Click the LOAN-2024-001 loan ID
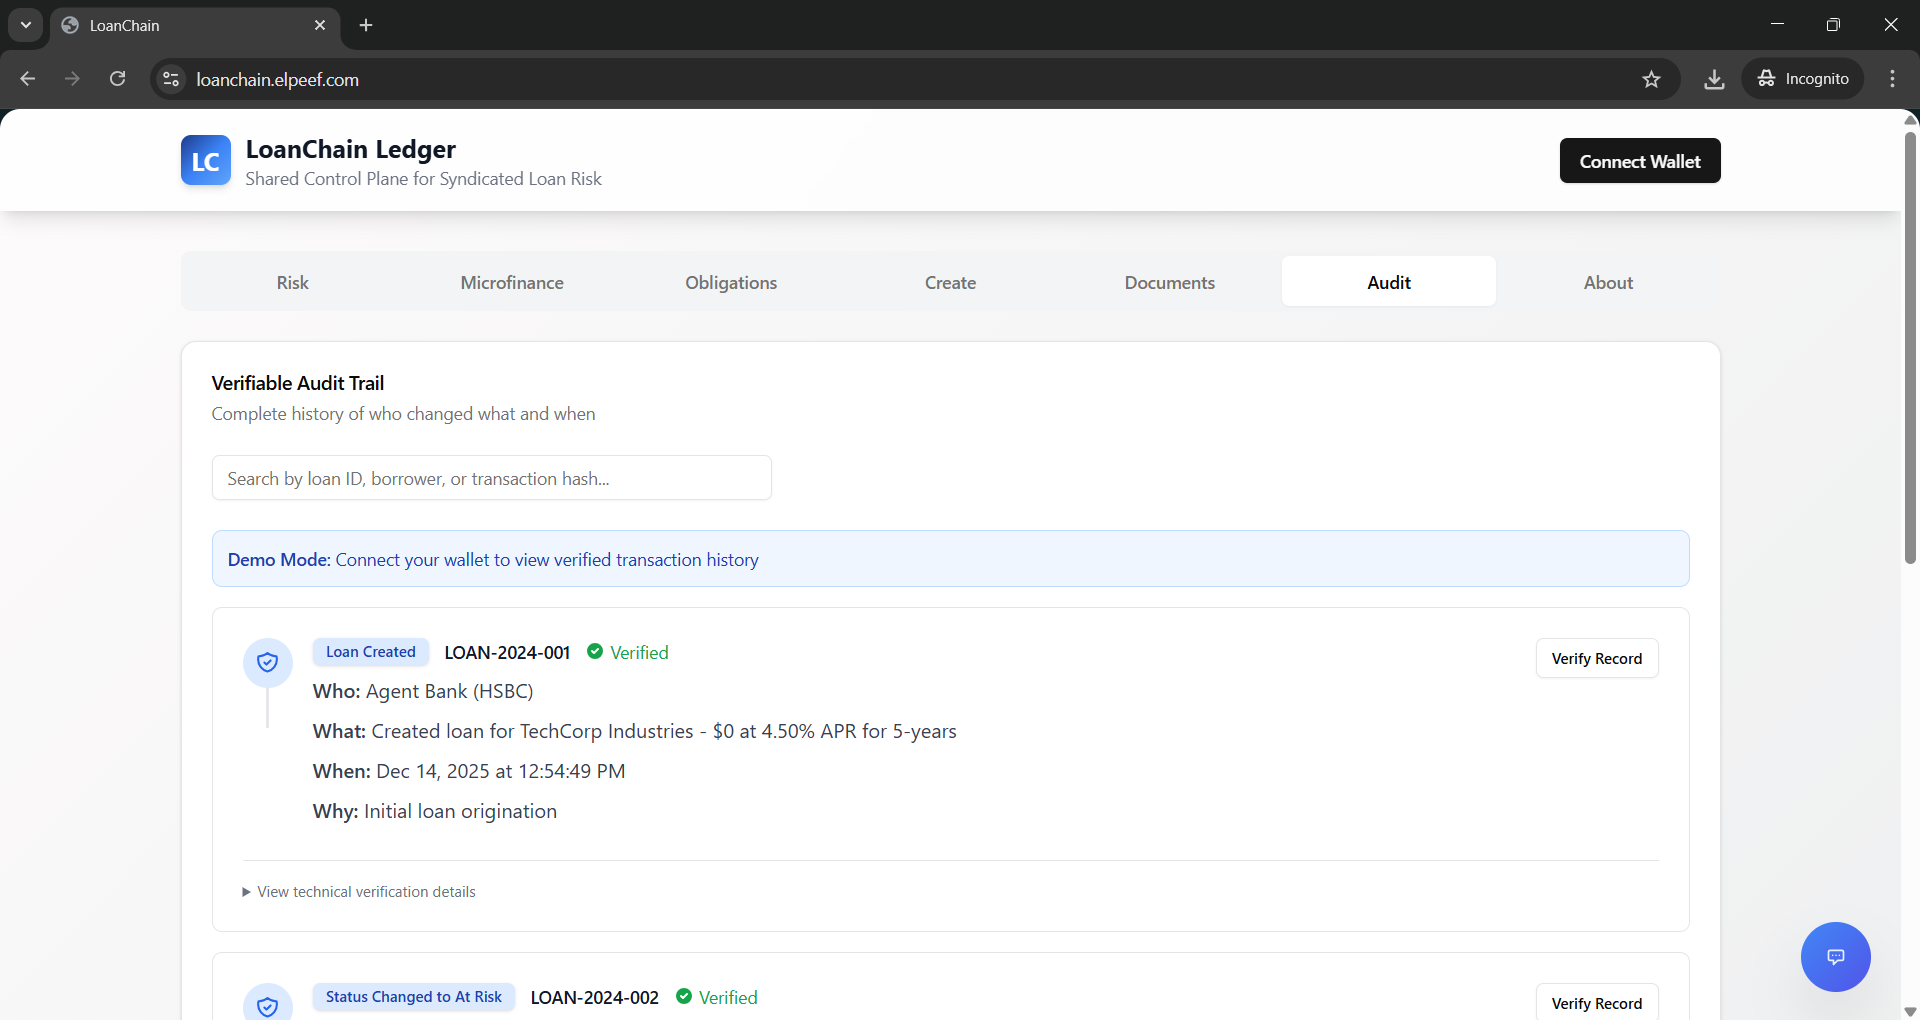Screen dimensions: 1920x1020 [x=507, y=652]
